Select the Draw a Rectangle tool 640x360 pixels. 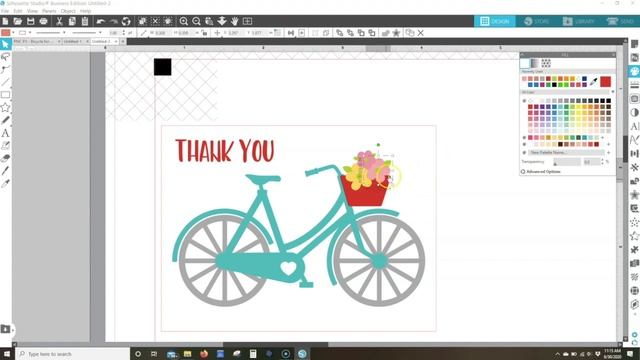point(5,95)
